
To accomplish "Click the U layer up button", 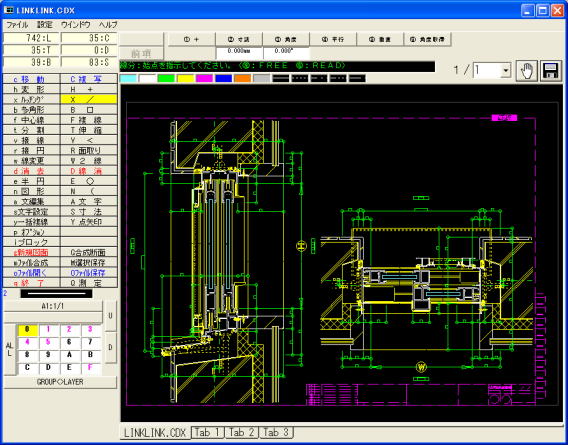I will click(x=110, y=316).
